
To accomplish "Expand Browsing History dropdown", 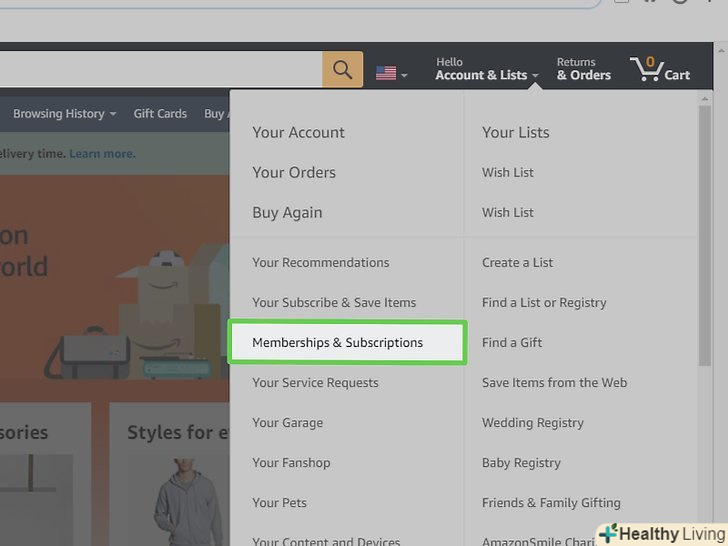I will pos(65,114).
